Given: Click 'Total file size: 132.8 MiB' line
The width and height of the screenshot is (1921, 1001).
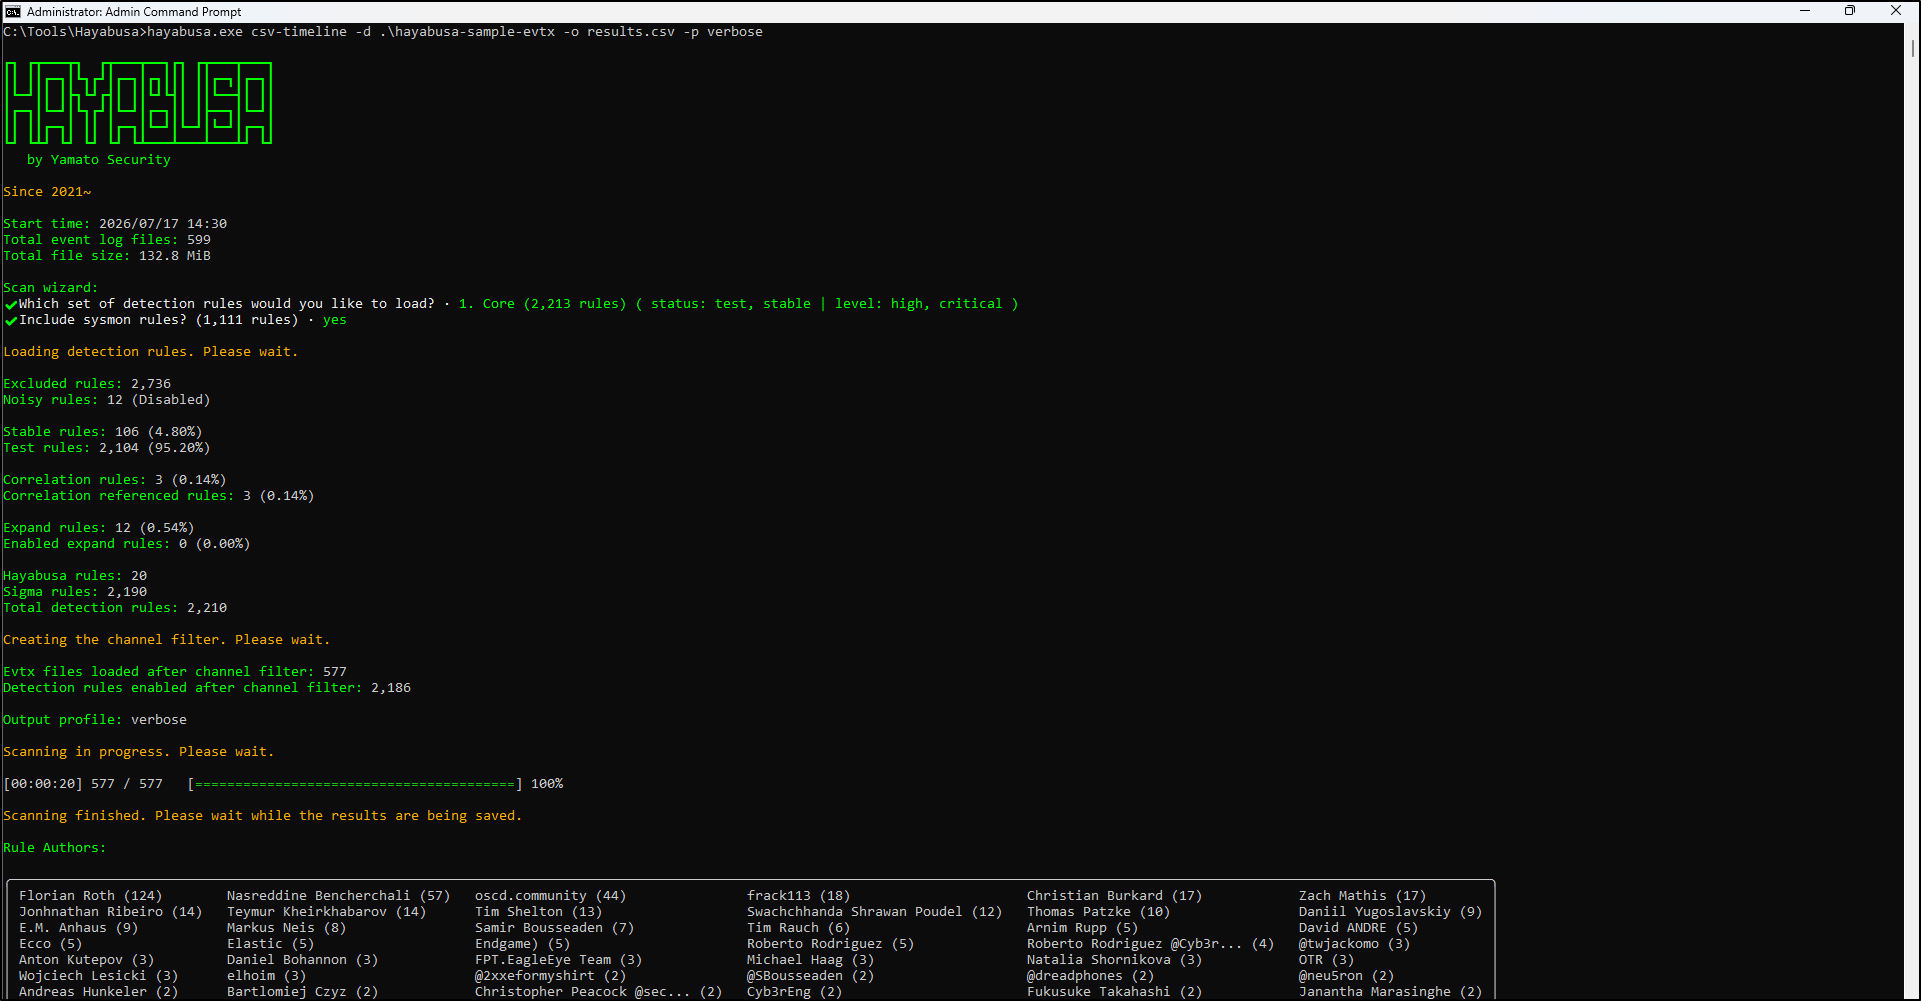Looking at the screenshot, I should (x=107, y=256).
